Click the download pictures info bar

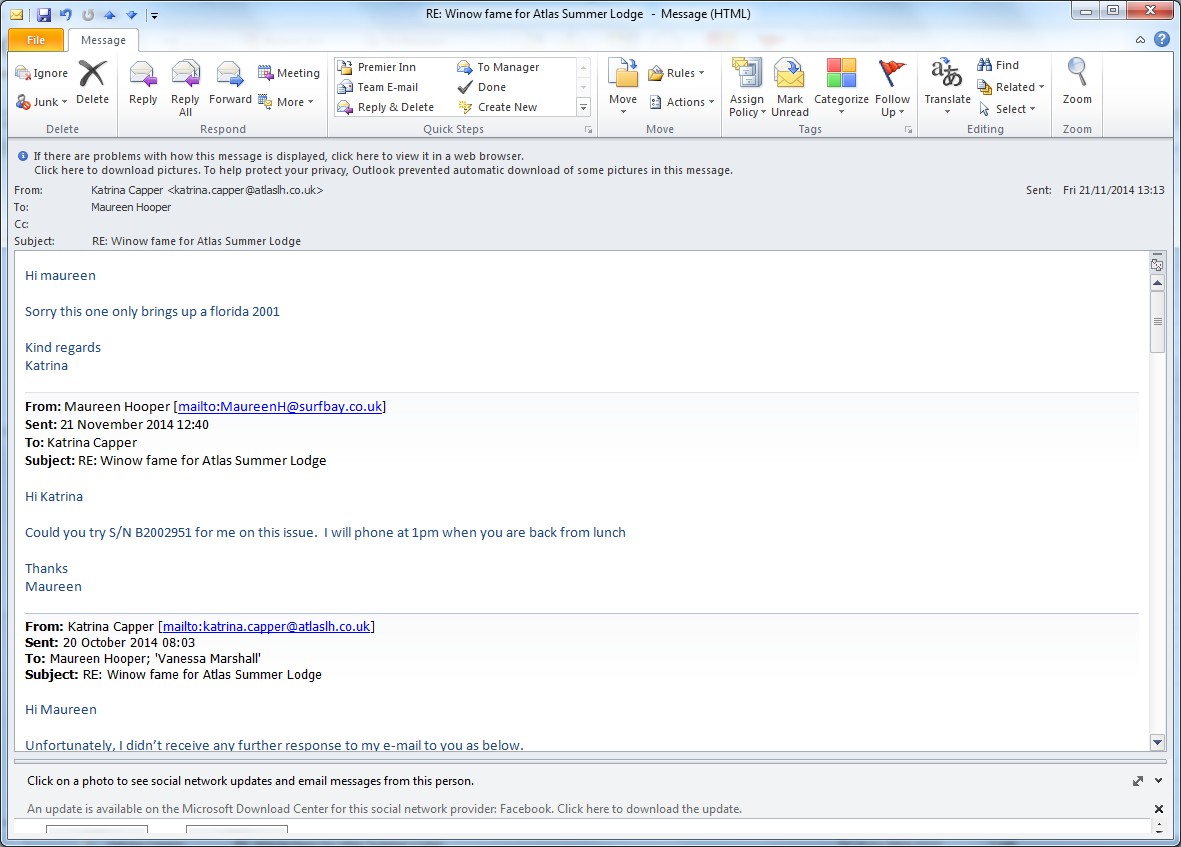pyautogui.click(x=383, y=171)
